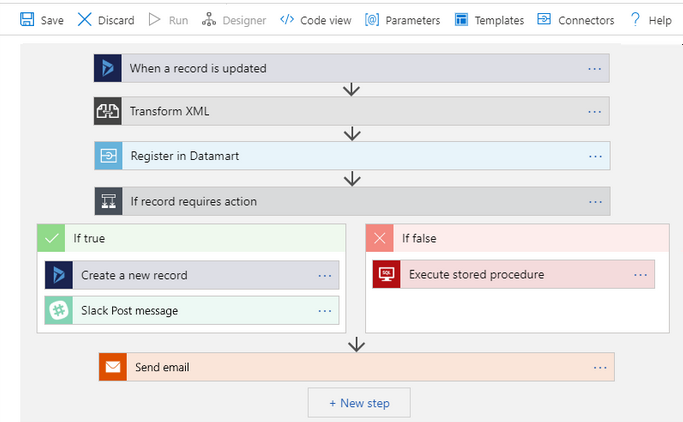This screenshot has width=683, height=422.
Task: Click Dynamics icon on 'When a record is updated'
Action: (x=108, y=68)
